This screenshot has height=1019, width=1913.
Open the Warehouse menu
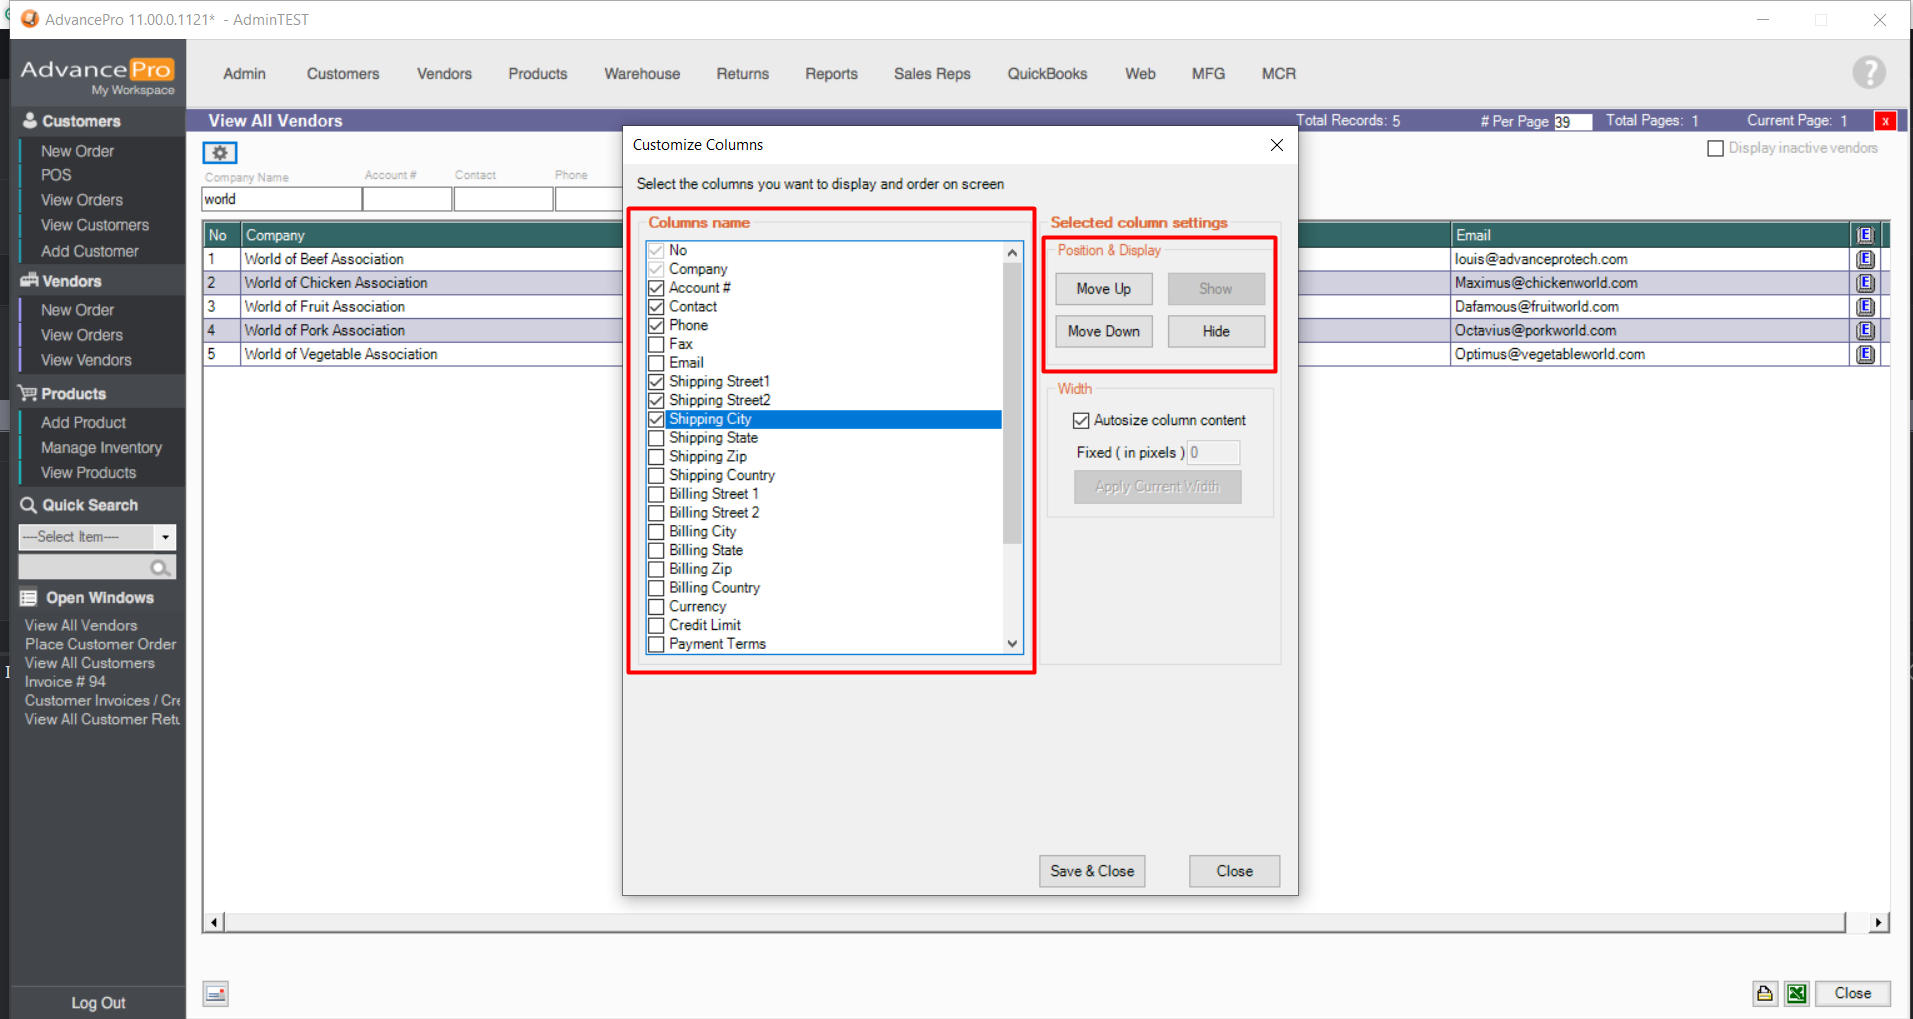coord(642,74)
